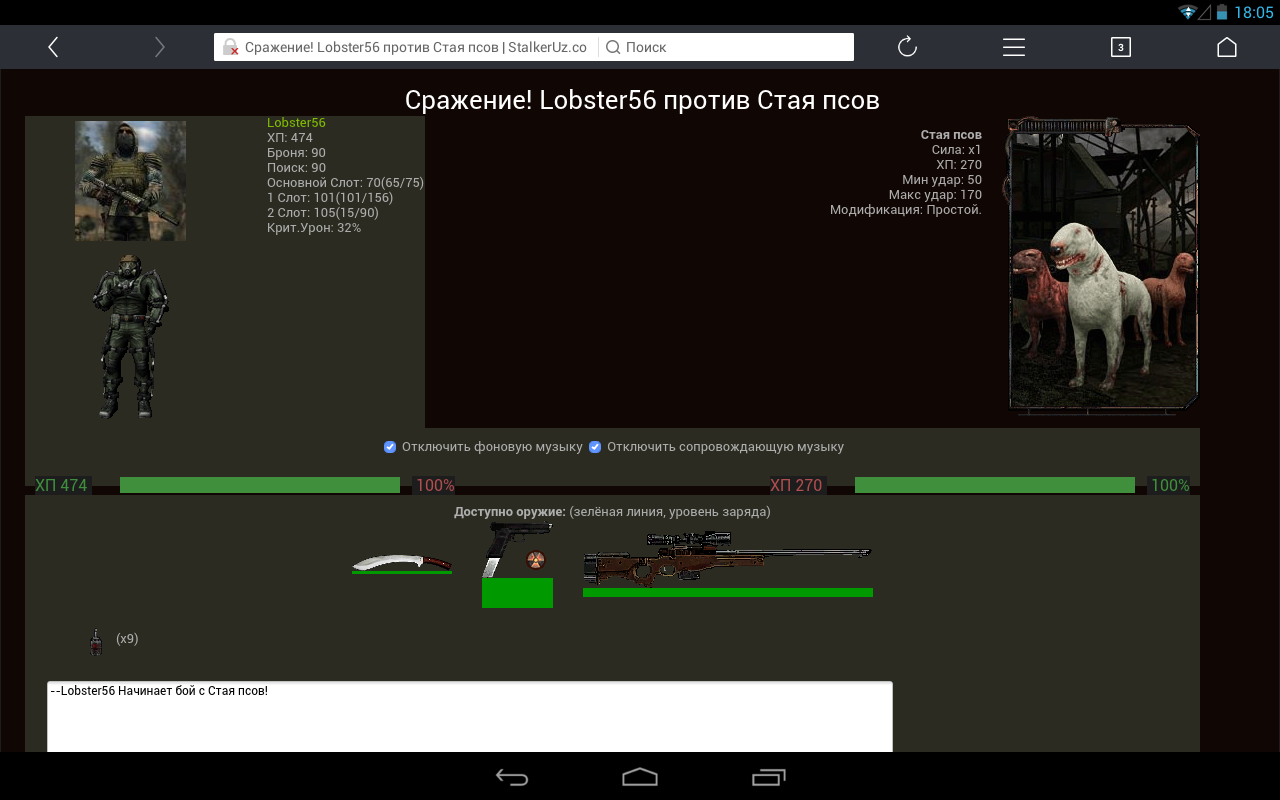Toggle 'Отключить сопровождающую музыку' checkbox
1280x800 pixels.
click(x=595, y=447)
